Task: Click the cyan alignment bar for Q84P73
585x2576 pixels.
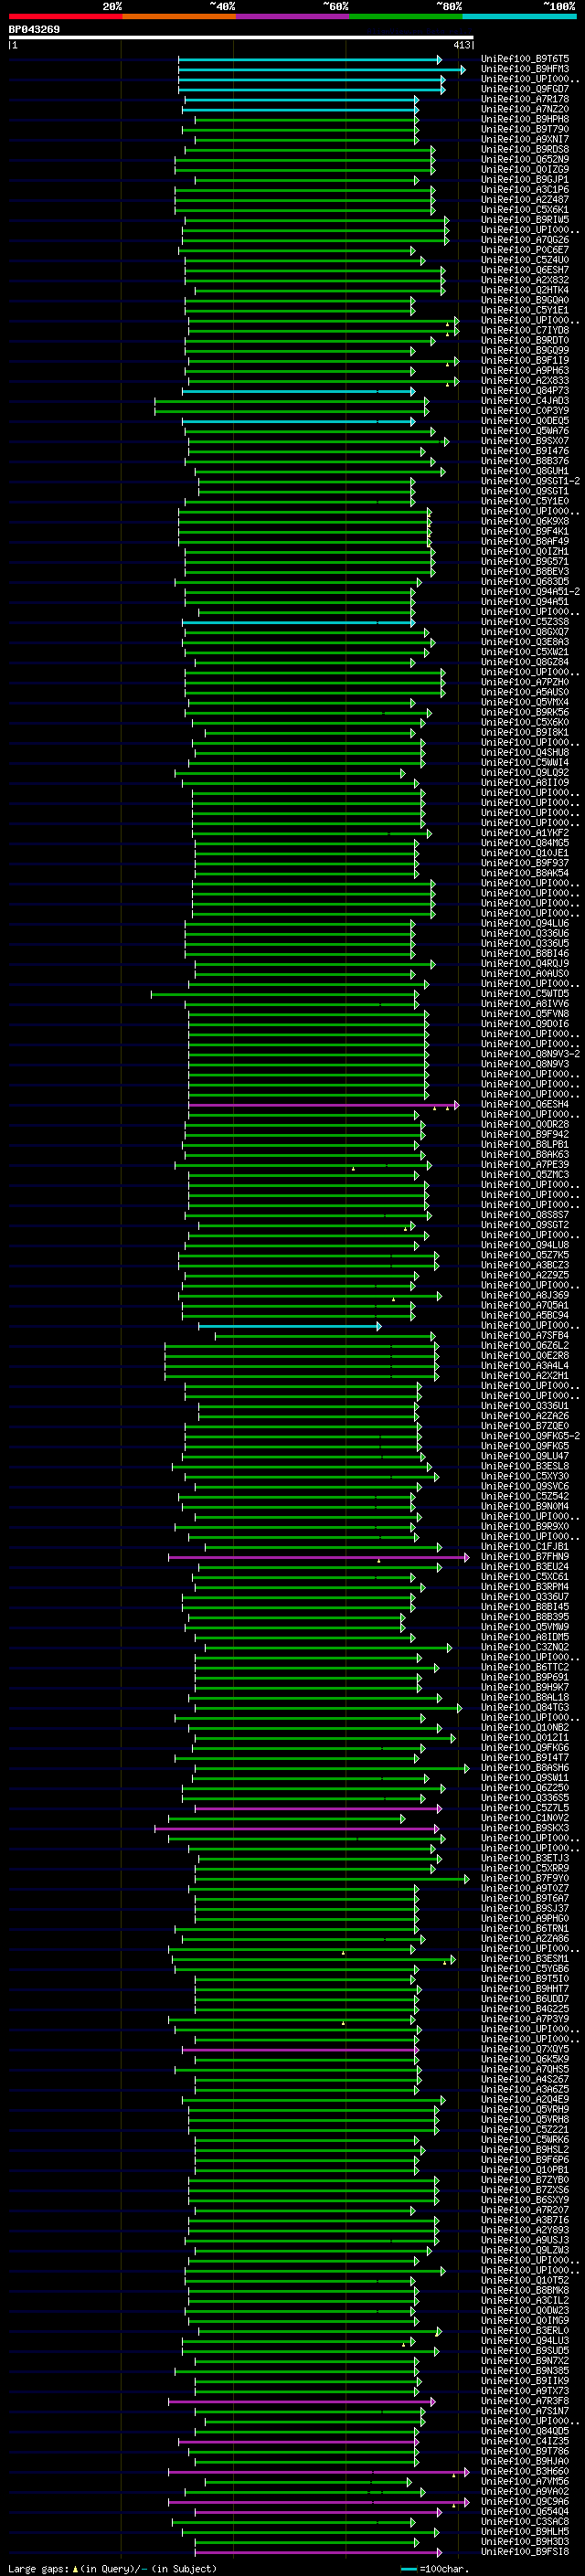Action: 298,391
